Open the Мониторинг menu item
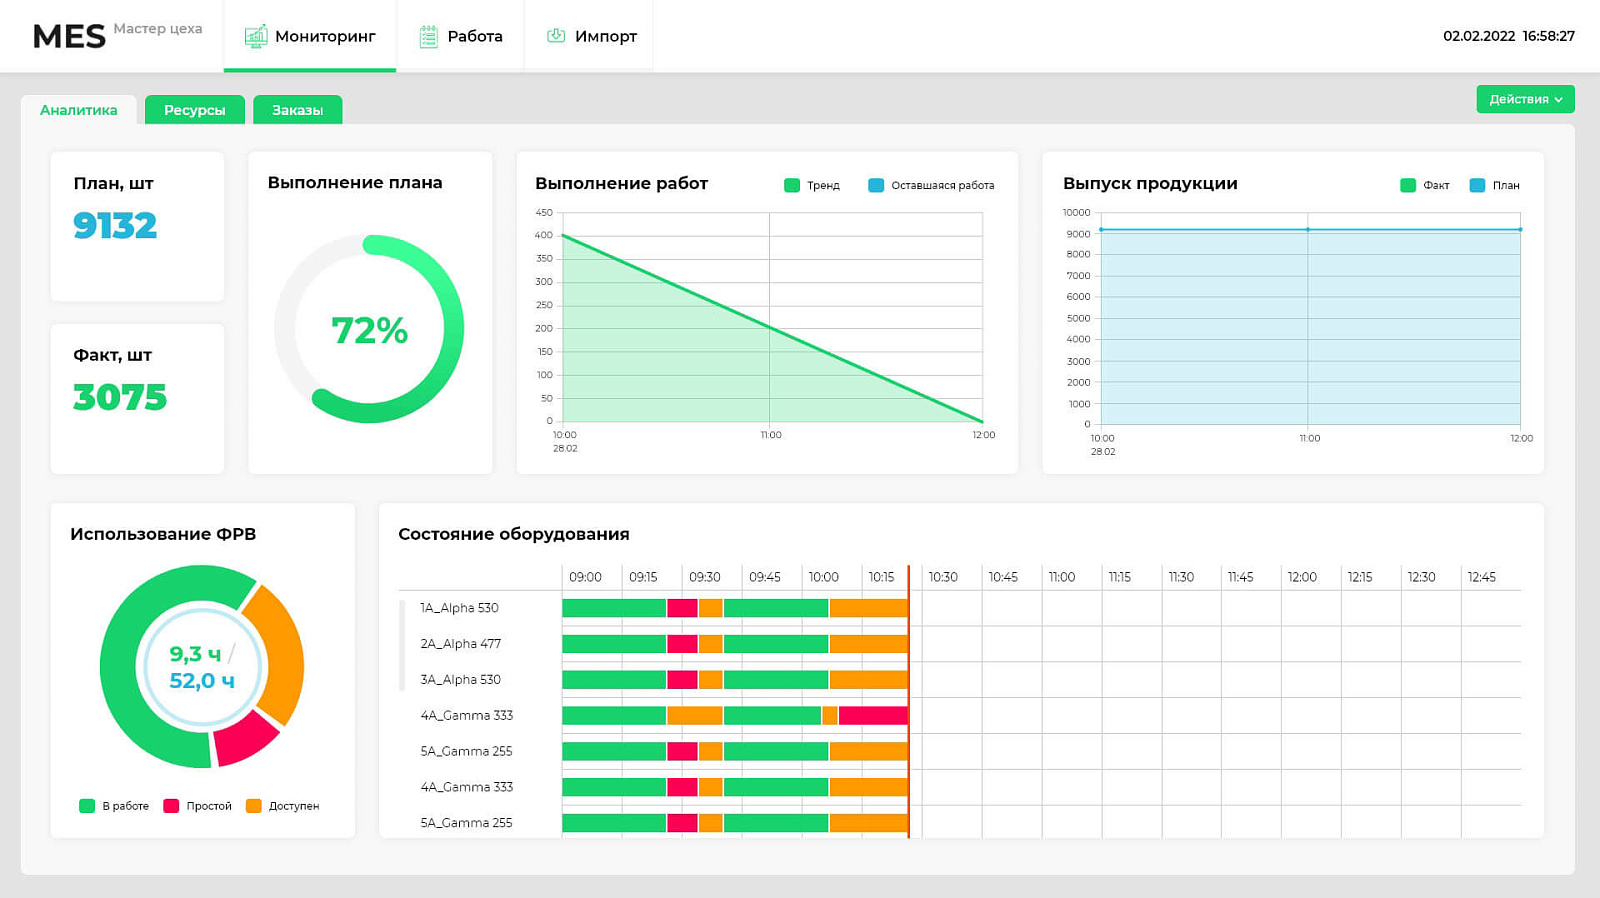This screenshot has width=1600, height=898. [x=310, y=36]
